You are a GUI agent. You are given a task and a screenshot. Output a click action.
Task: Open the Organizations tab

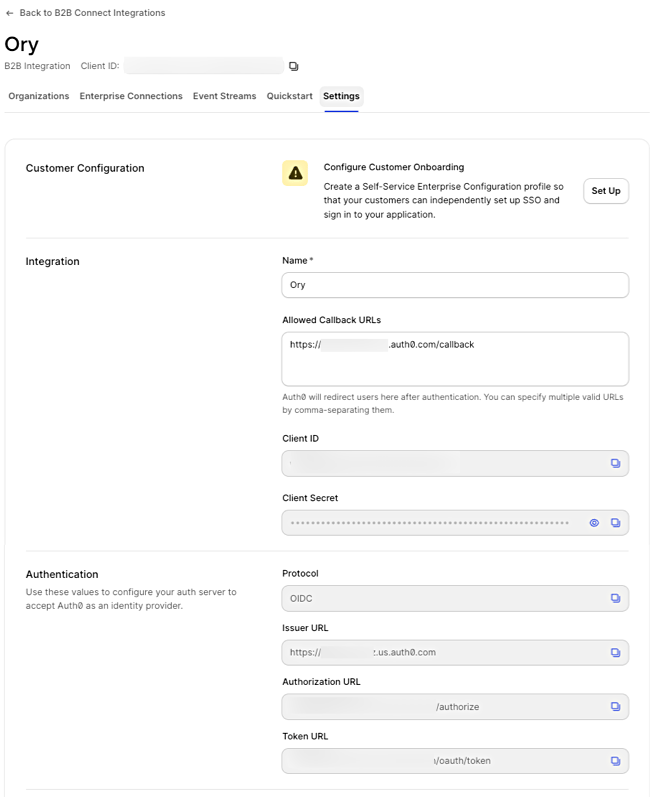pyautogui.click(x=39, y=96)
